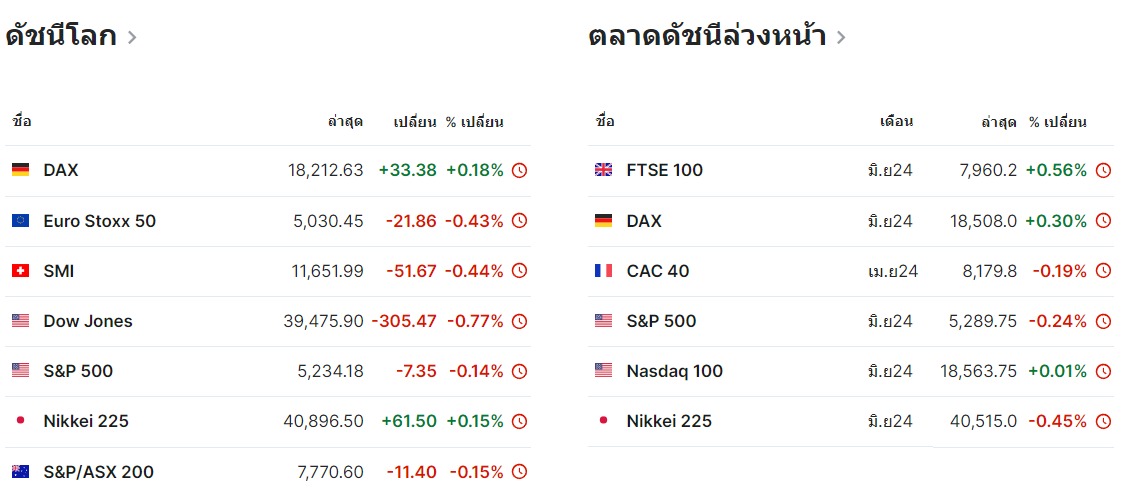Click the S&P 500 futures price 5,289.75
This screenshot has height=494, width=1123.
click(981, 321)
